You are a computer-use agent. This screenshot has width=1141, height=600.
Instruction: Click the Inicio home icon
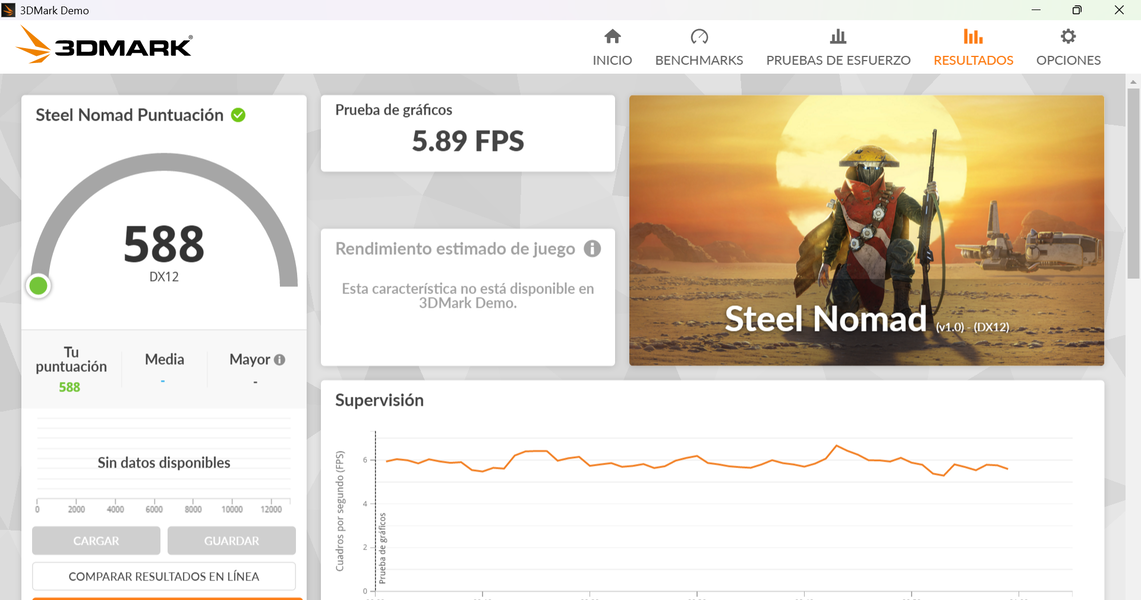coord(612,37)
